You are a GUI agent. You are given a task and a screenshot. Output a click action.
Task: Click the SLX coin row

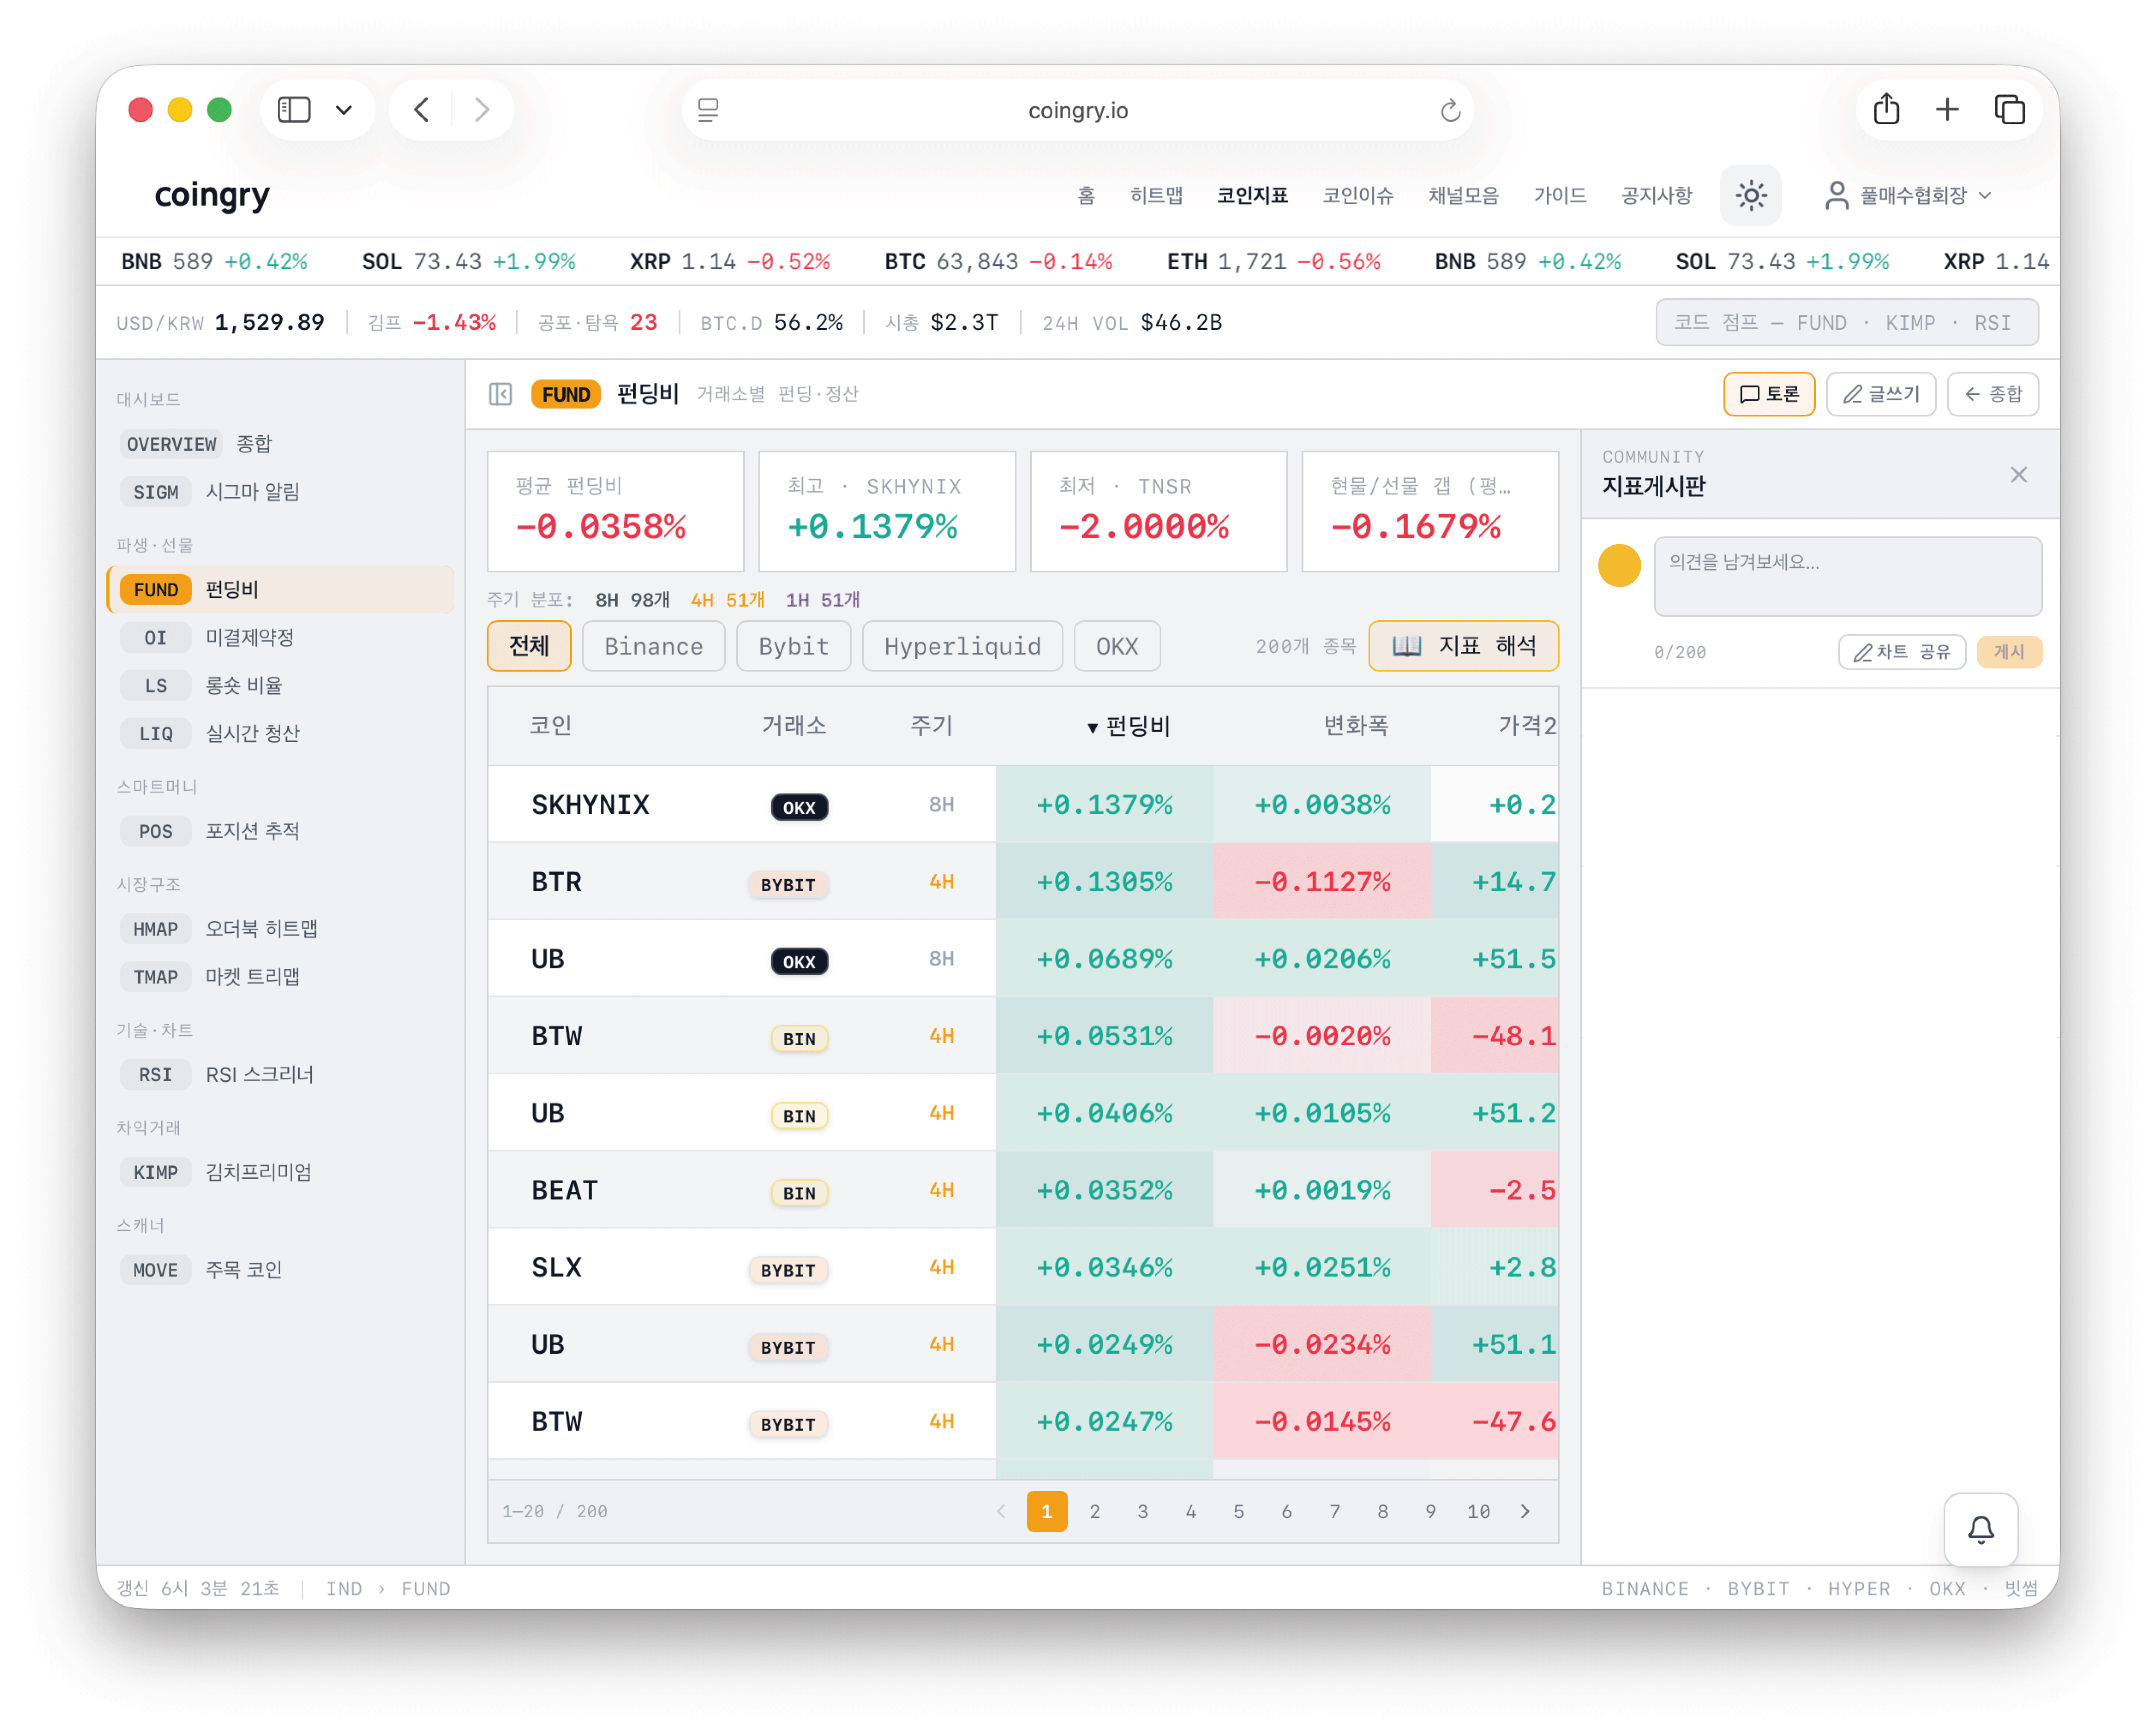coord(1022,1267)
